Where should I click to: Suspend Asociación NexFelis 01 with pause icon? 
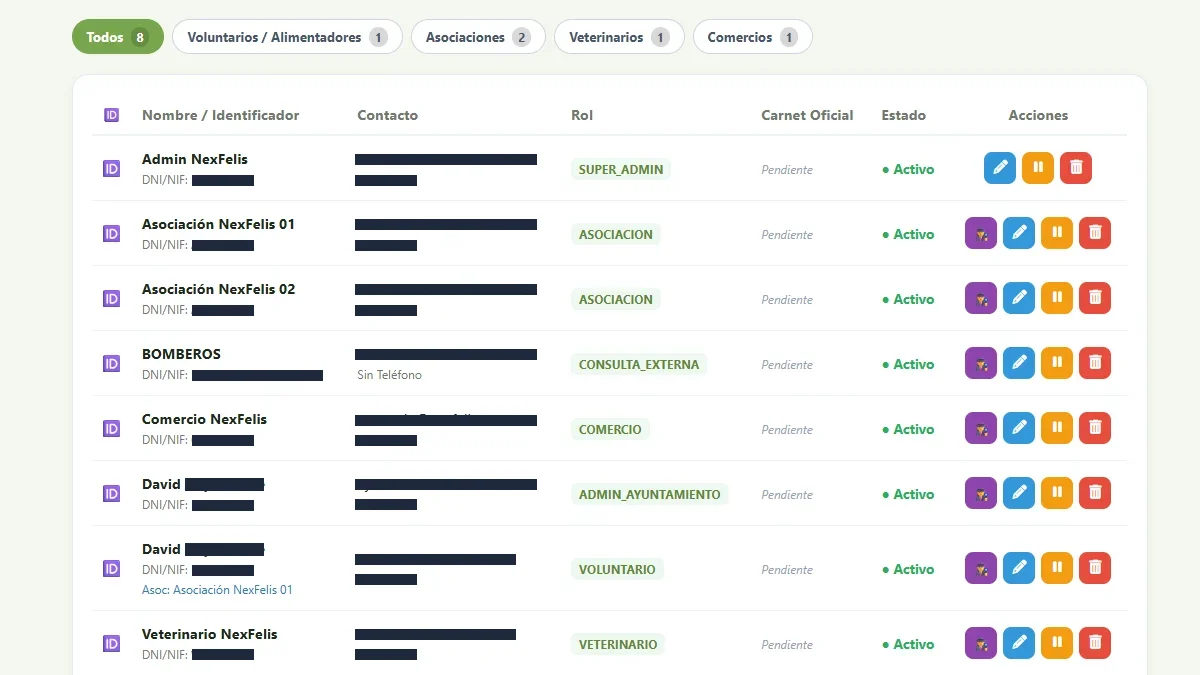tap(1057, 233)
